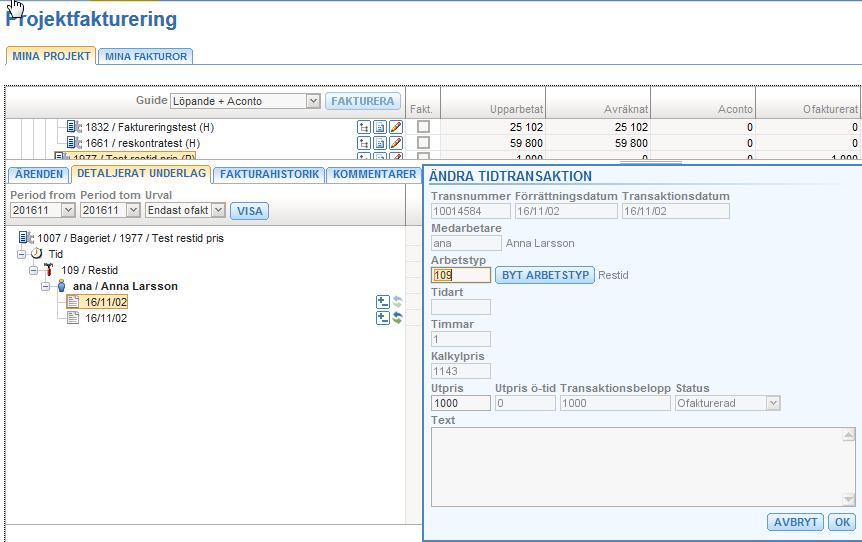Click person icon beside ana / Anna Larsson

[x=62, y=285]
